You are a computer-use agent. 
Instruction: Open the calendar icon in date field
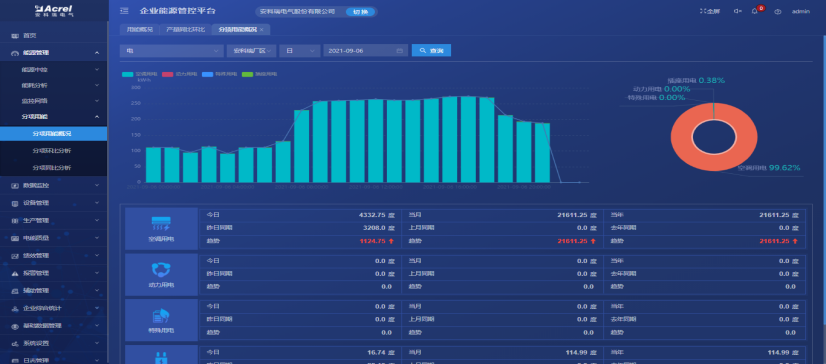pyautogui.click(x=399, y=51)
